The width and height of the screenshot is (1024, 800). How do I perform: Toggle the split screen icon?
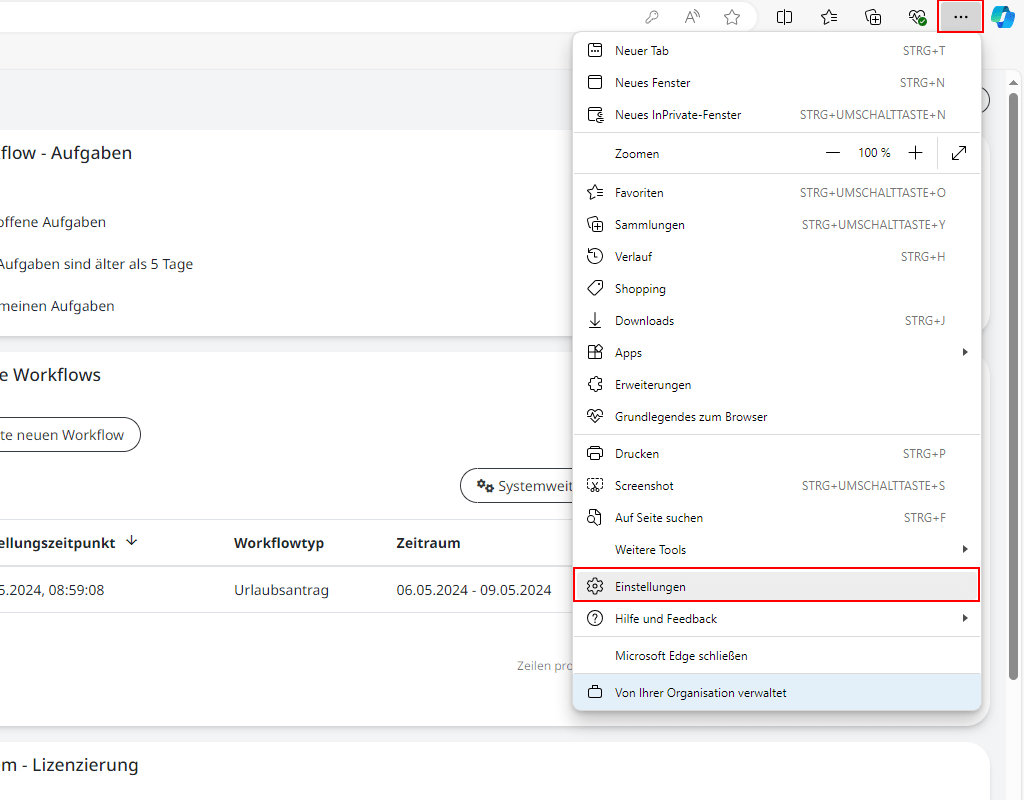click(785, 17)
